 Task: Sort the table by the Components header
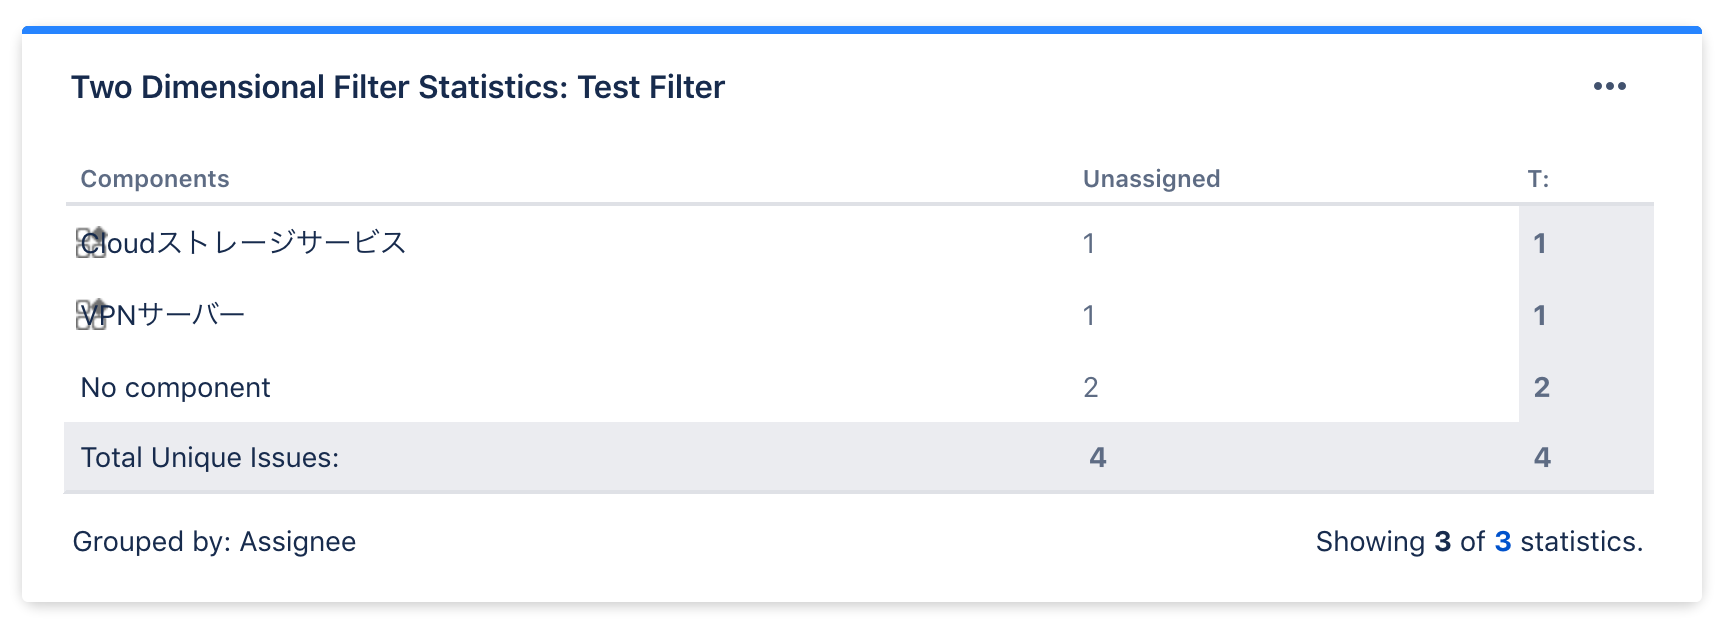pyautogui.click(x=154, y=178)
